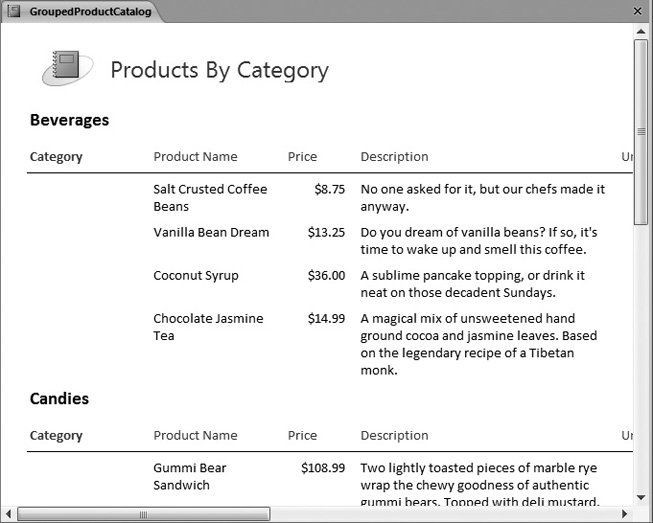Select the Beverages group heading
This screenshot has width=653, height=523.
[69, 120]
